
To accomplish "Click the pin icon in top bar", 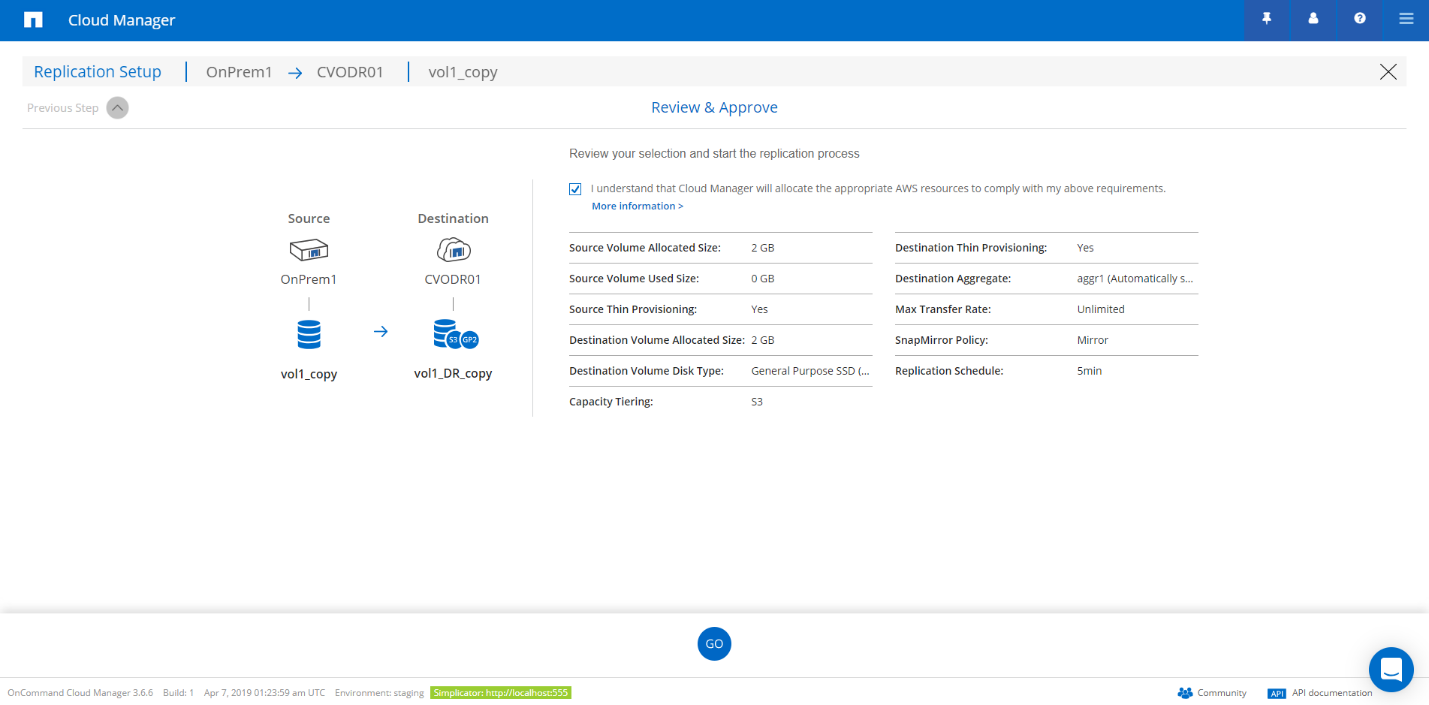I will tap(1267, 19).
